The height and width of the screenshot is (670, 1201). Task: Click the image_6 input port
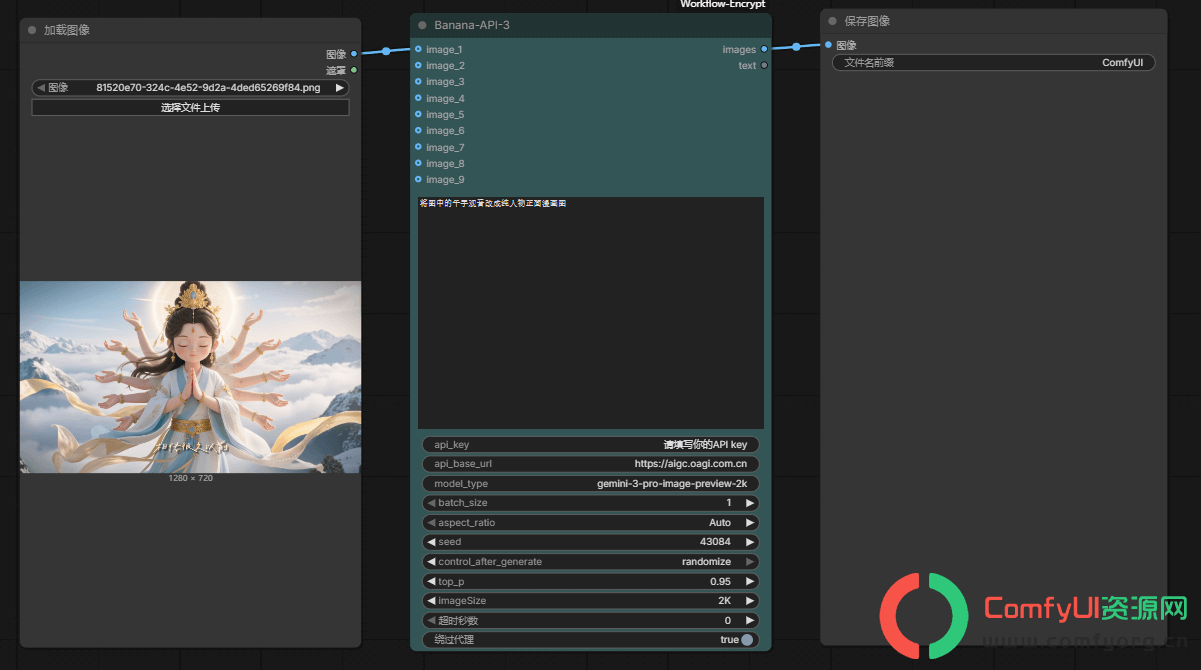click(418, 130)
